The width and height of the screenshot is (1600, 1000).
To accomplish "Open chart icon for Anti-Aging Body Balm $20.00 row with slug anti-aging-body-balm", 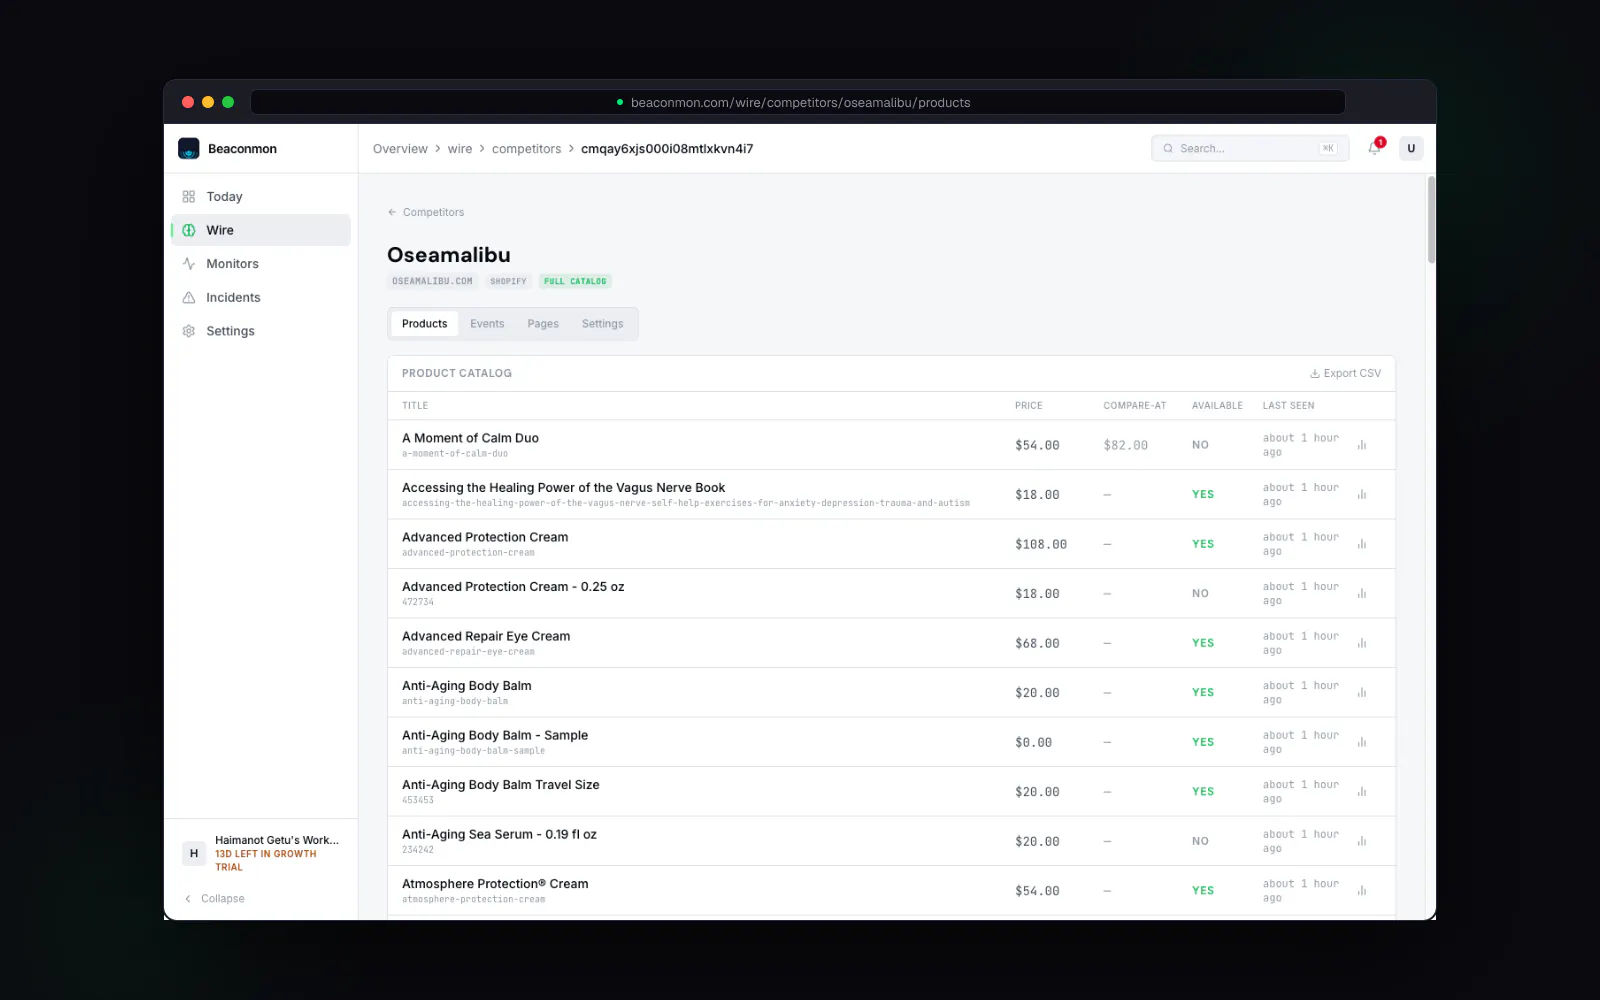I will 1362,693.
